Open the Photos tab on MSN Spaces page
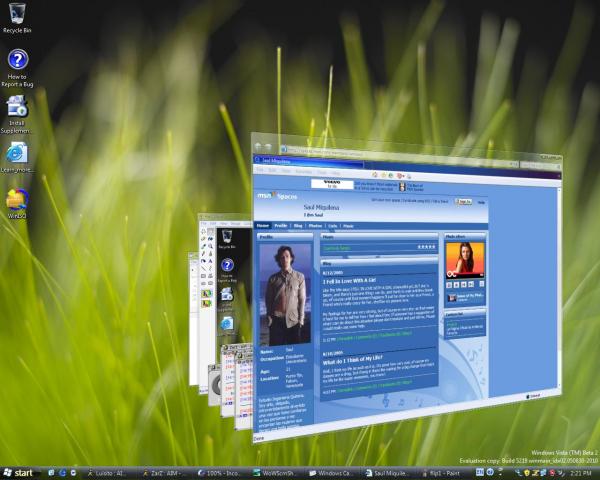The width and height of the screenshot is (600, 480). click(315, 226)
